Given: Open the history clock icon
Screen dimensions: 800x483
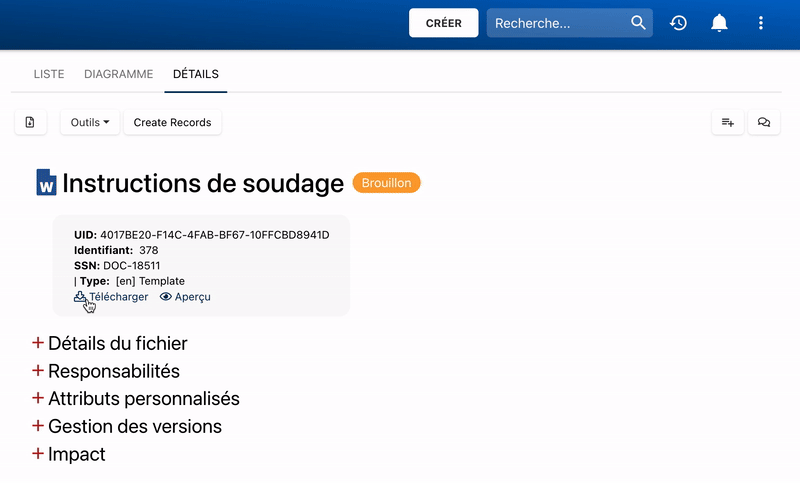Looking at the screenshot, I should 679,23.
